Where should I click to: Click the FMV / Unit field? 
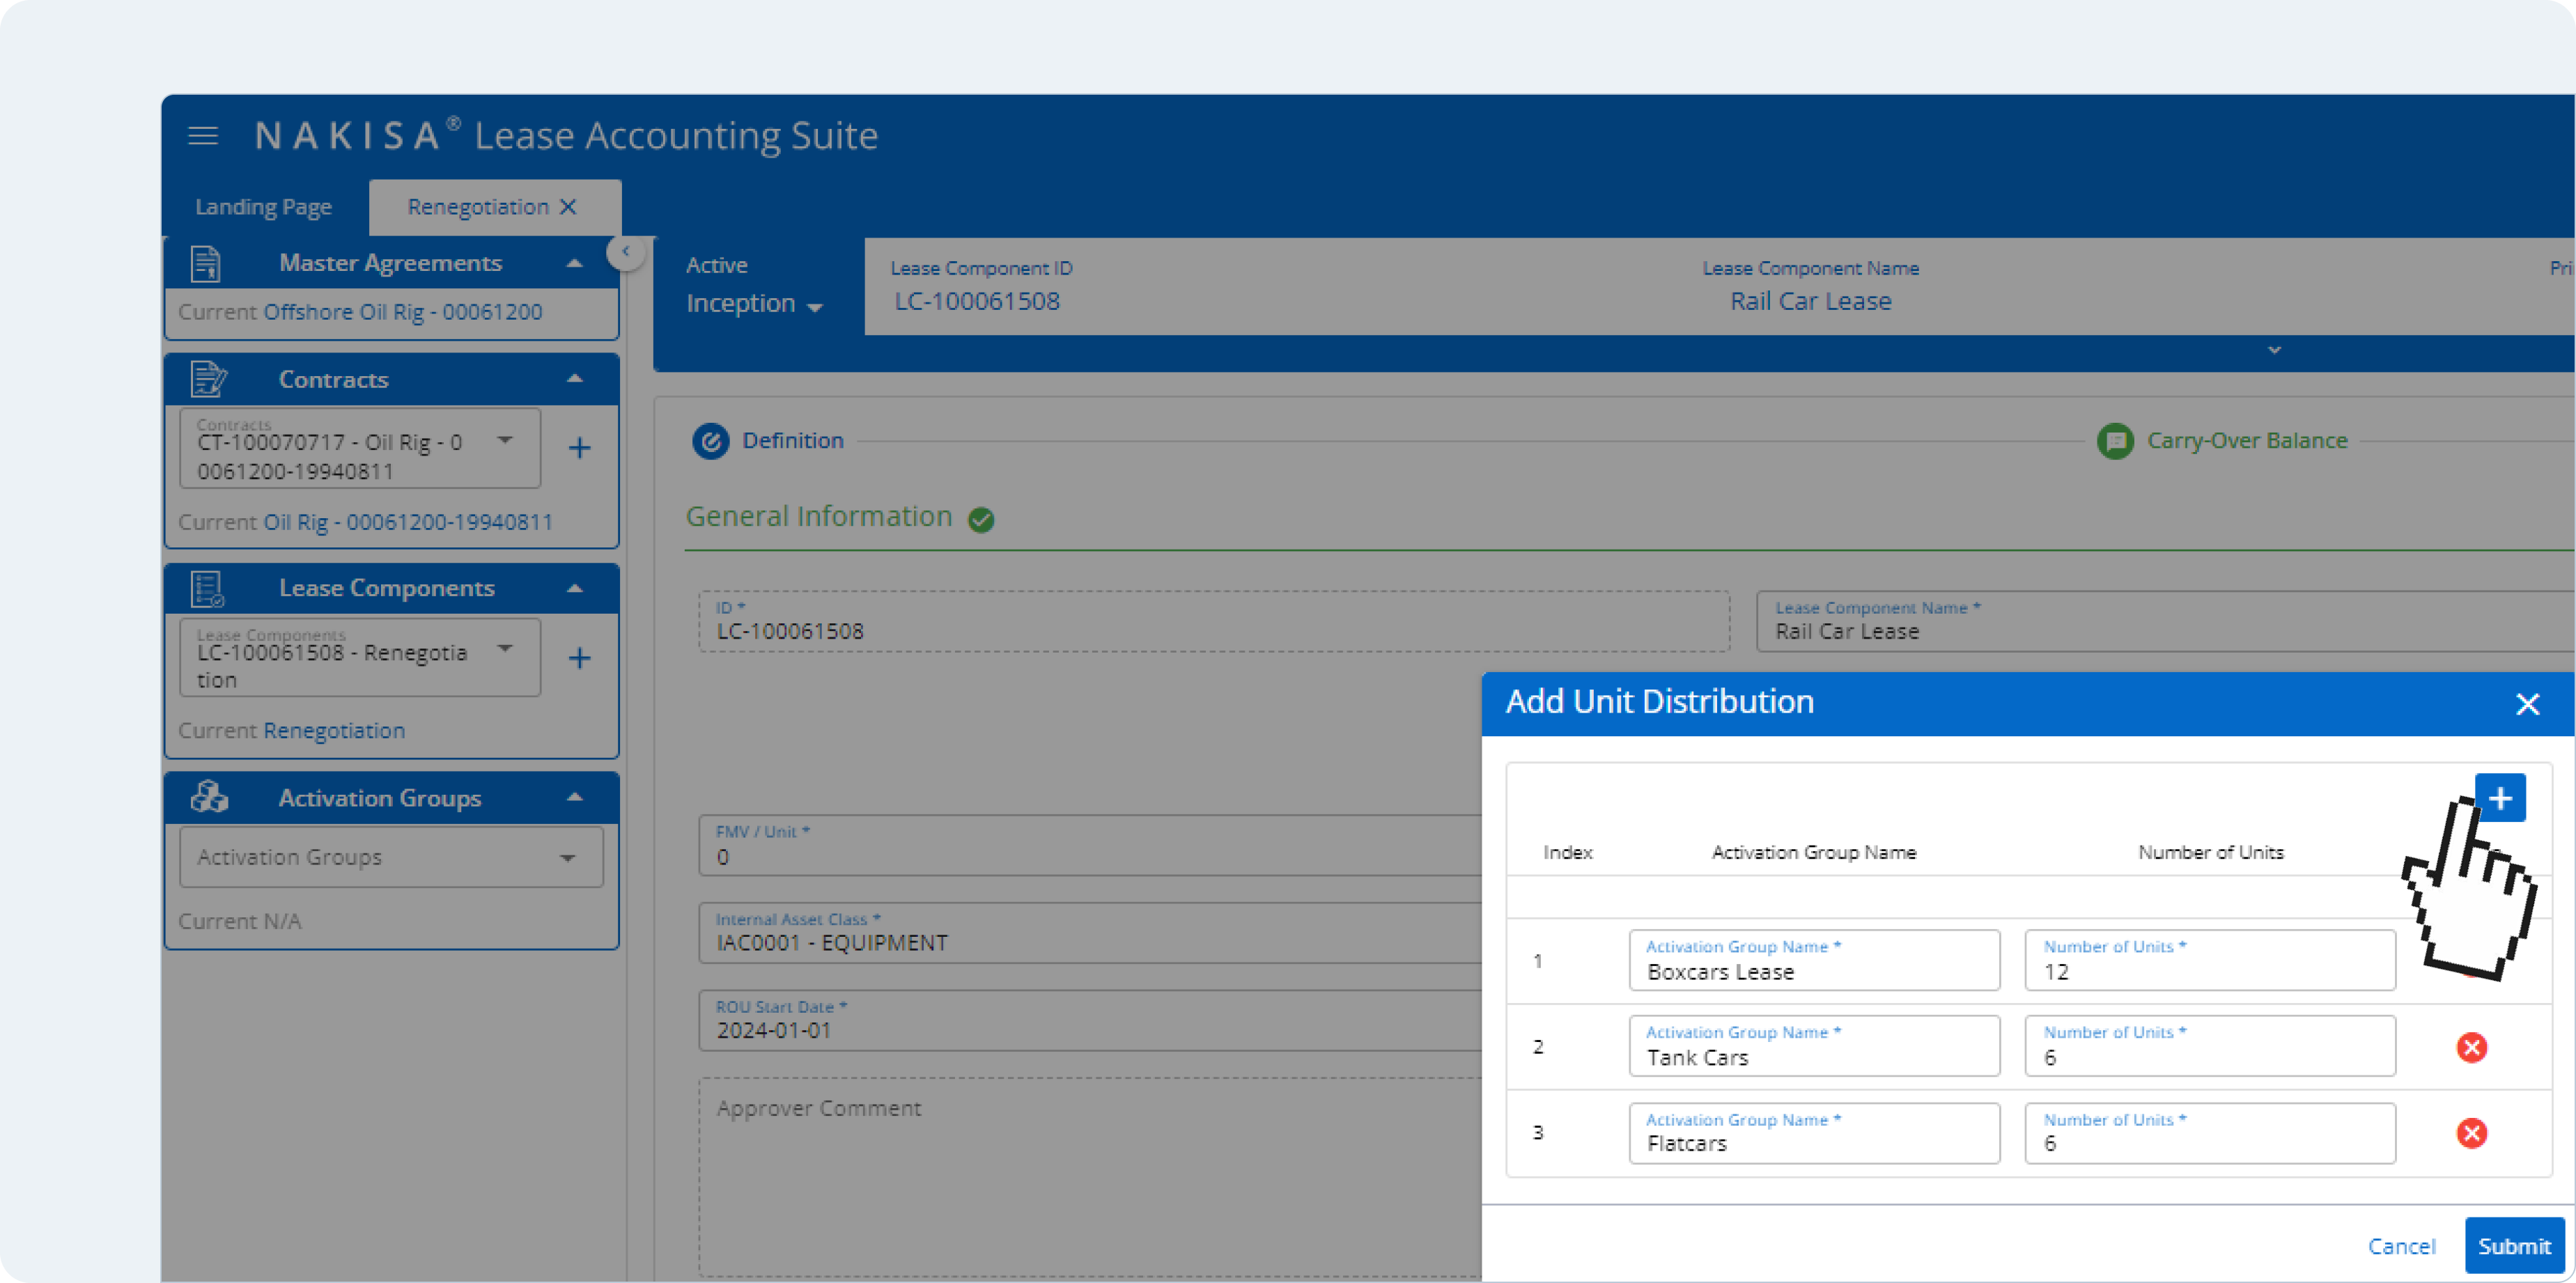pyautogui.click(x=1090, y=845)
